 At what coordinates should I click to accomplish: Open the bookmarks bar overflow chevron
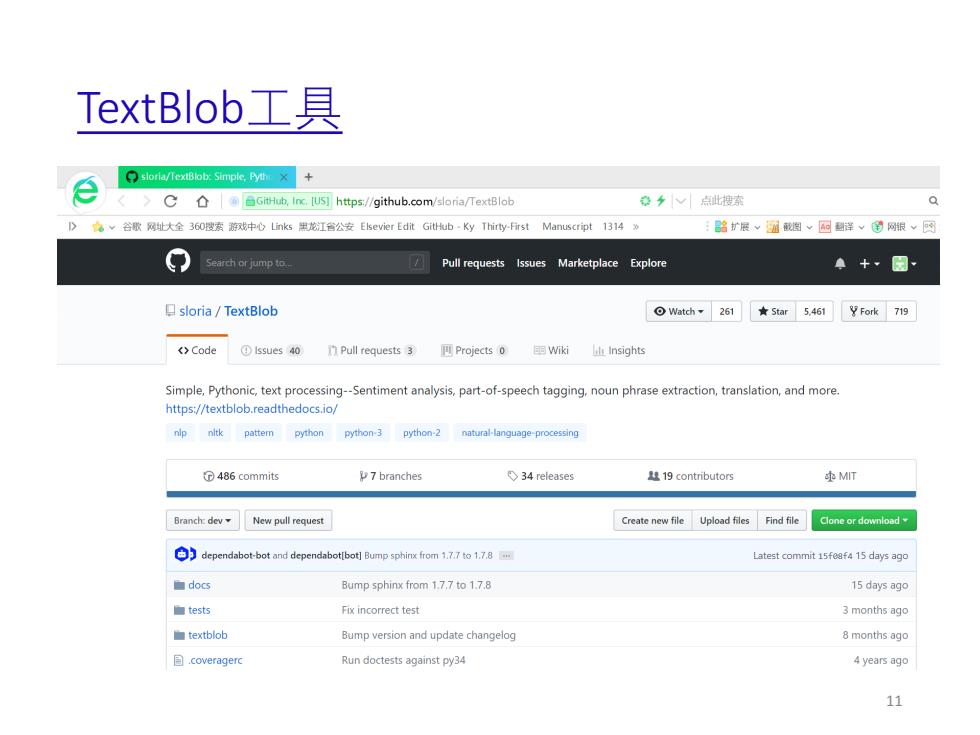click(636, 226)
